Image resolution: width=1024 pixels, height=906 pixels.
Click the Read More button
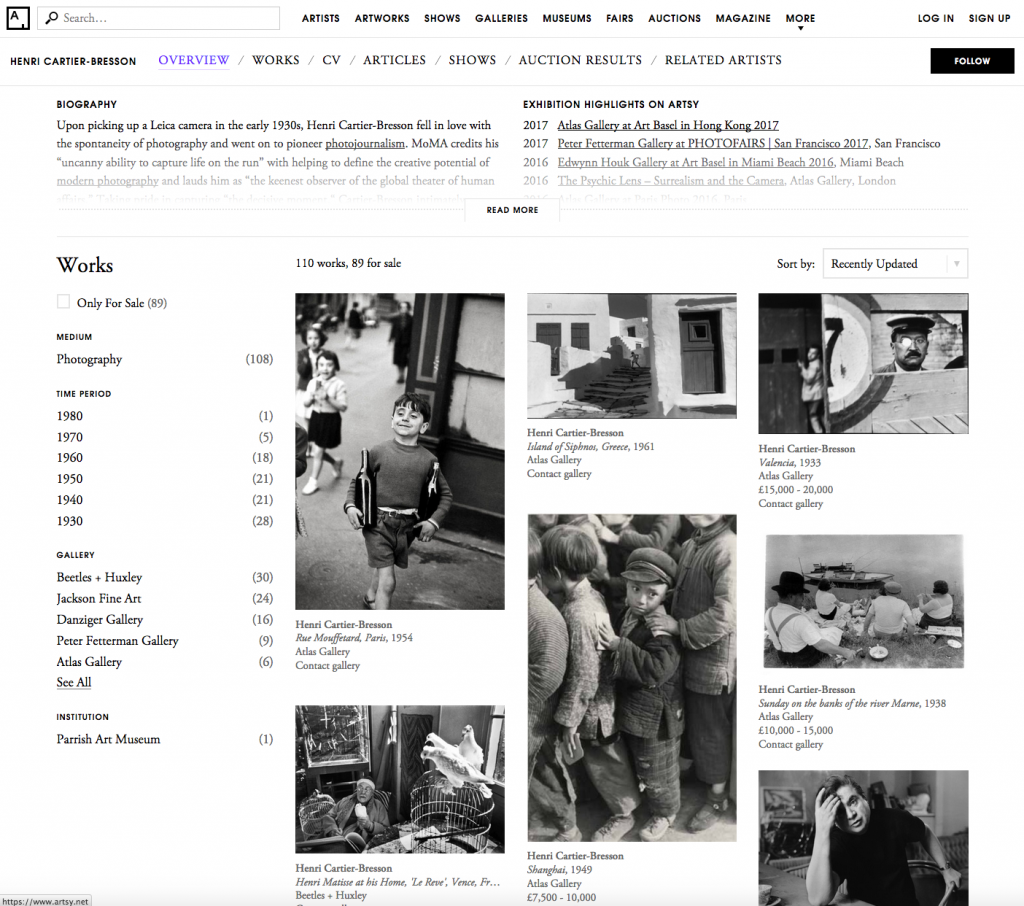coord(512,210)
